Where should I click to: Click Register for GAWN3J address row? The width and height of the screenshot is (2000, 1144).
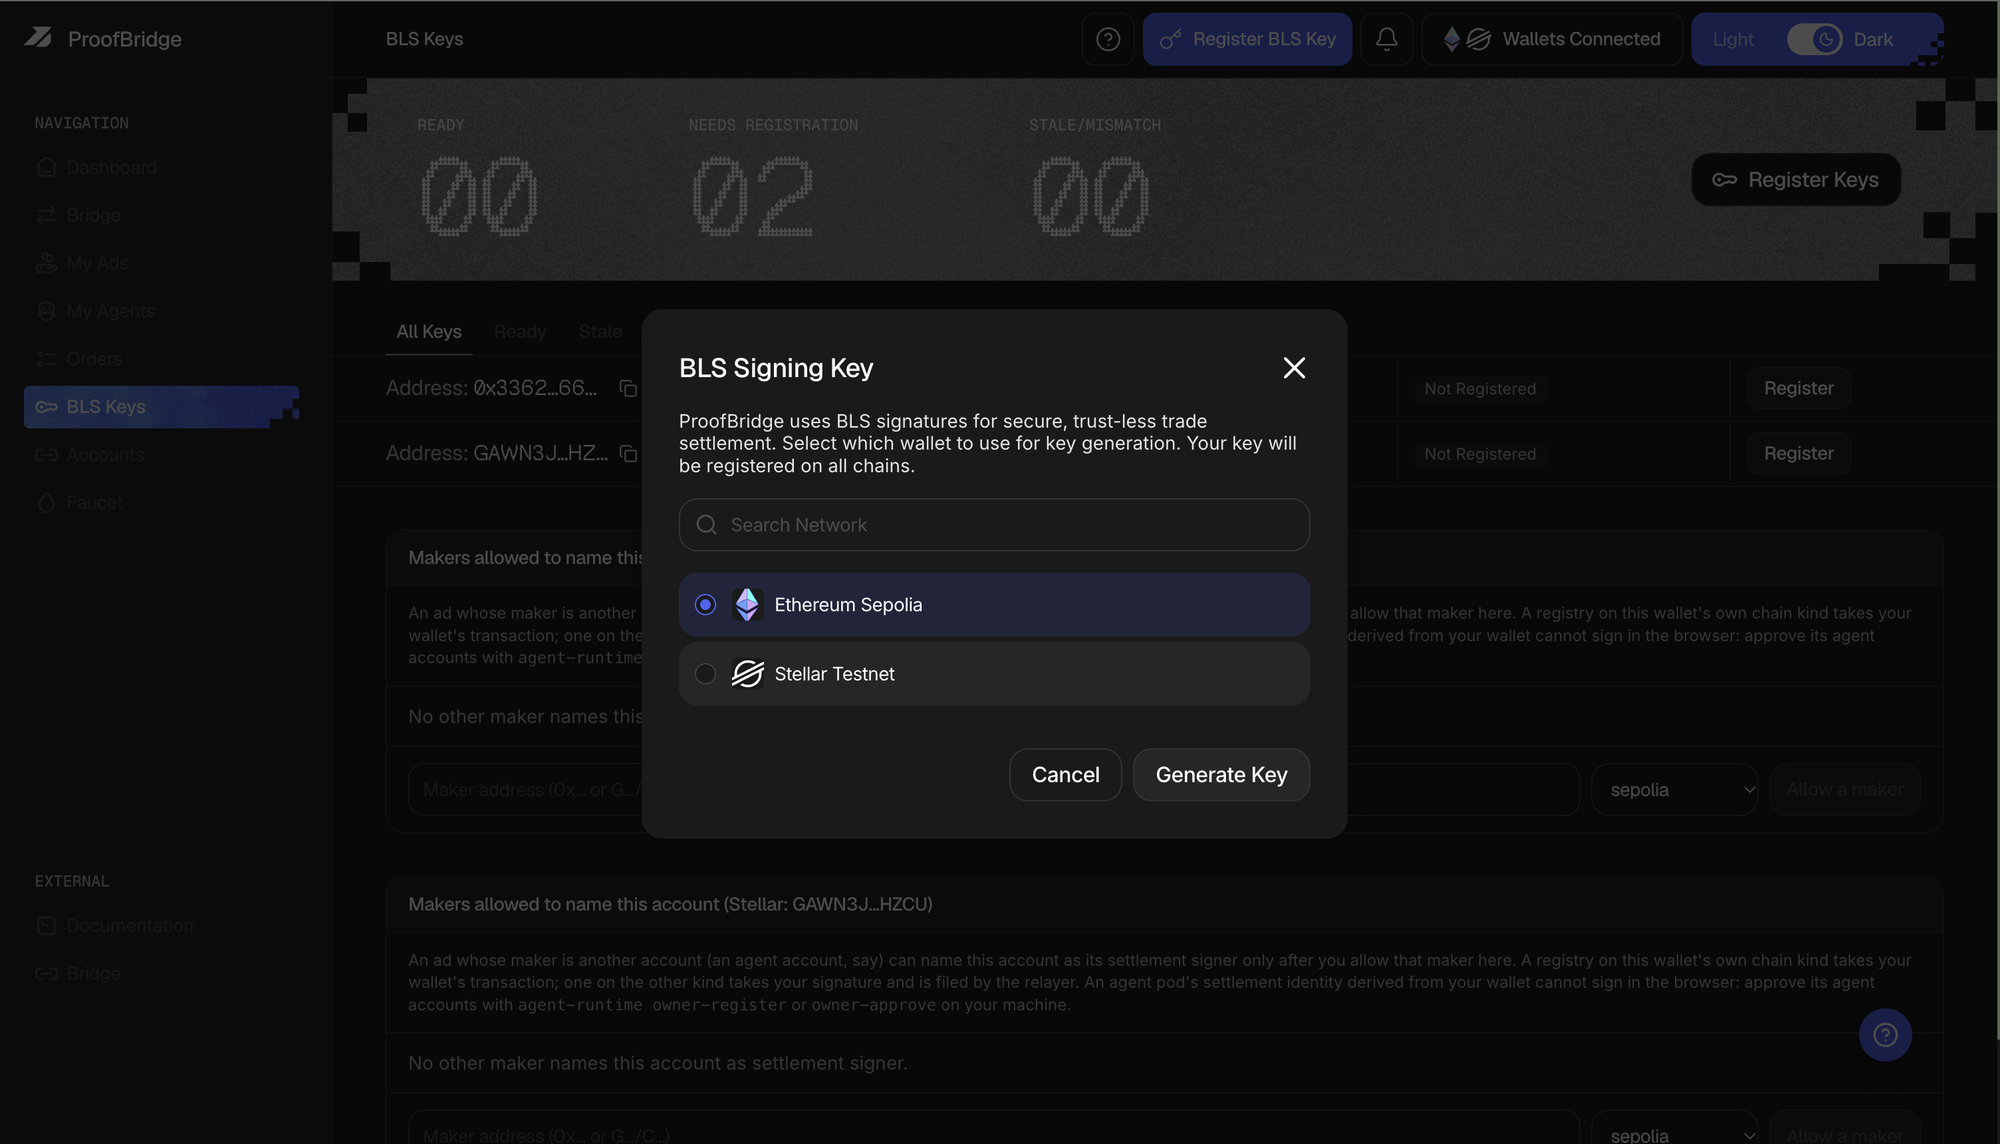click(x=1798, y=454)
